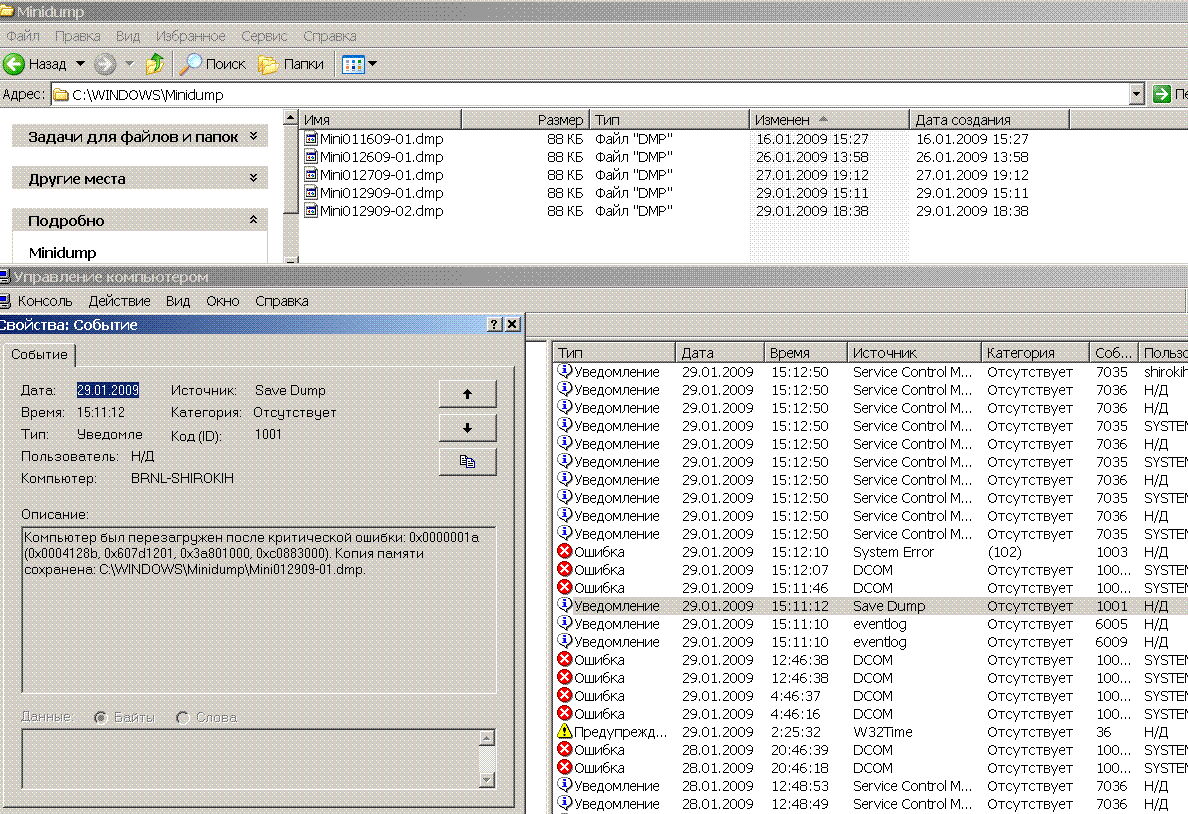This screenshot has height=814, width=1188.
Task: Select the Событие tab in properties dialog
Action: click(x=39, y=355)
